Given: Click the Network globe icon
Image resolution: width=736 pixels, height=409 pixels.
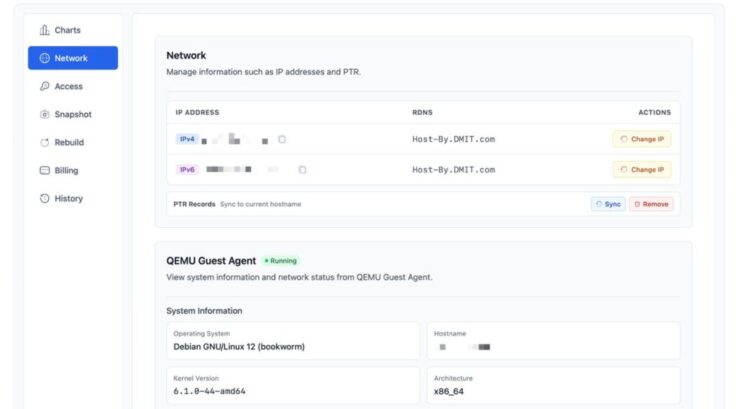Looking at the screenshot, I should pos(45,58).
